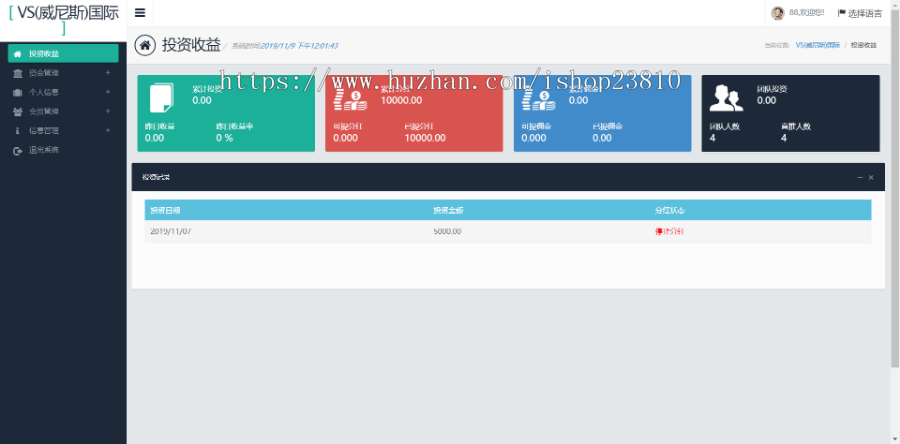Click the 2019/11/07 date cell
The image size is (900, 444).
coord(170,231)
